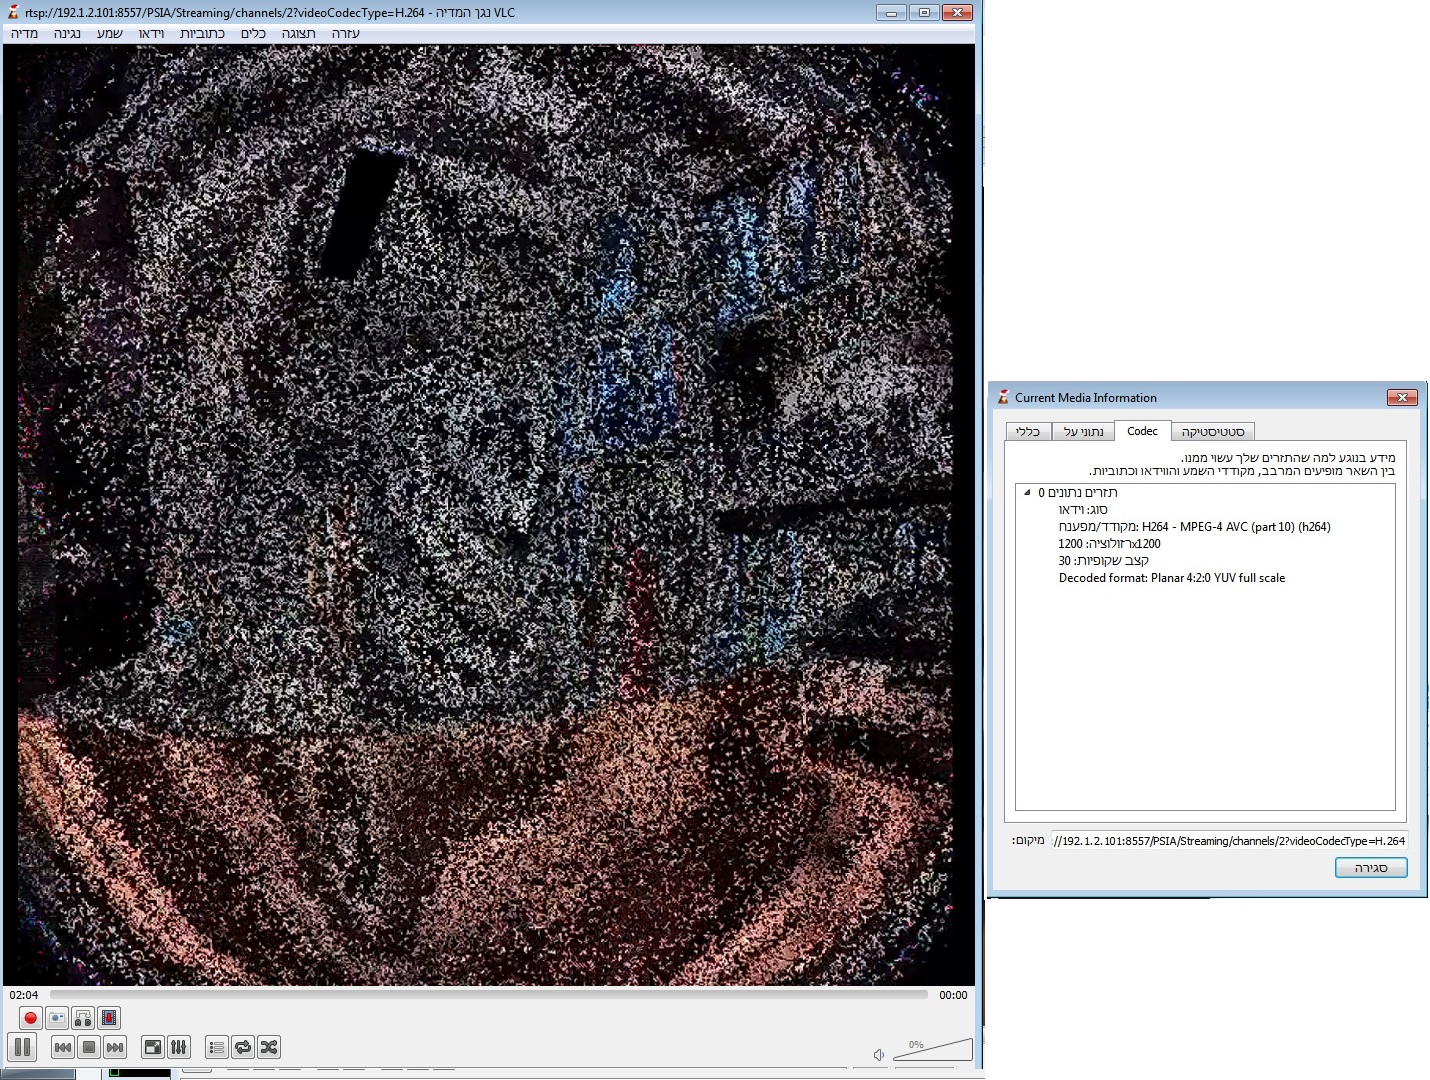Click the VLC cone icon in main title bar

tap(14, 12)
